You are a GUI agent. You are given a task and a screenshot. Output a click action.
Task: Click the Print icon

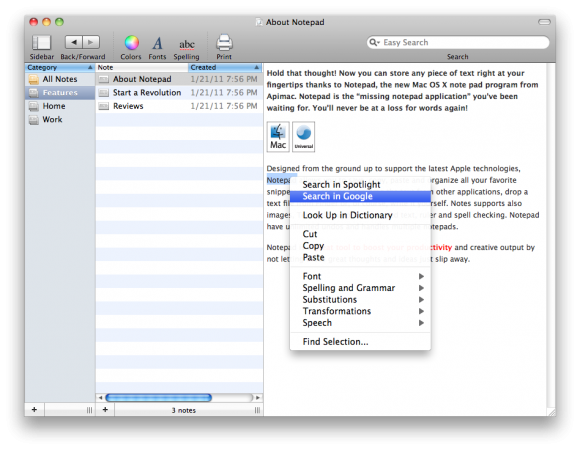224,43
